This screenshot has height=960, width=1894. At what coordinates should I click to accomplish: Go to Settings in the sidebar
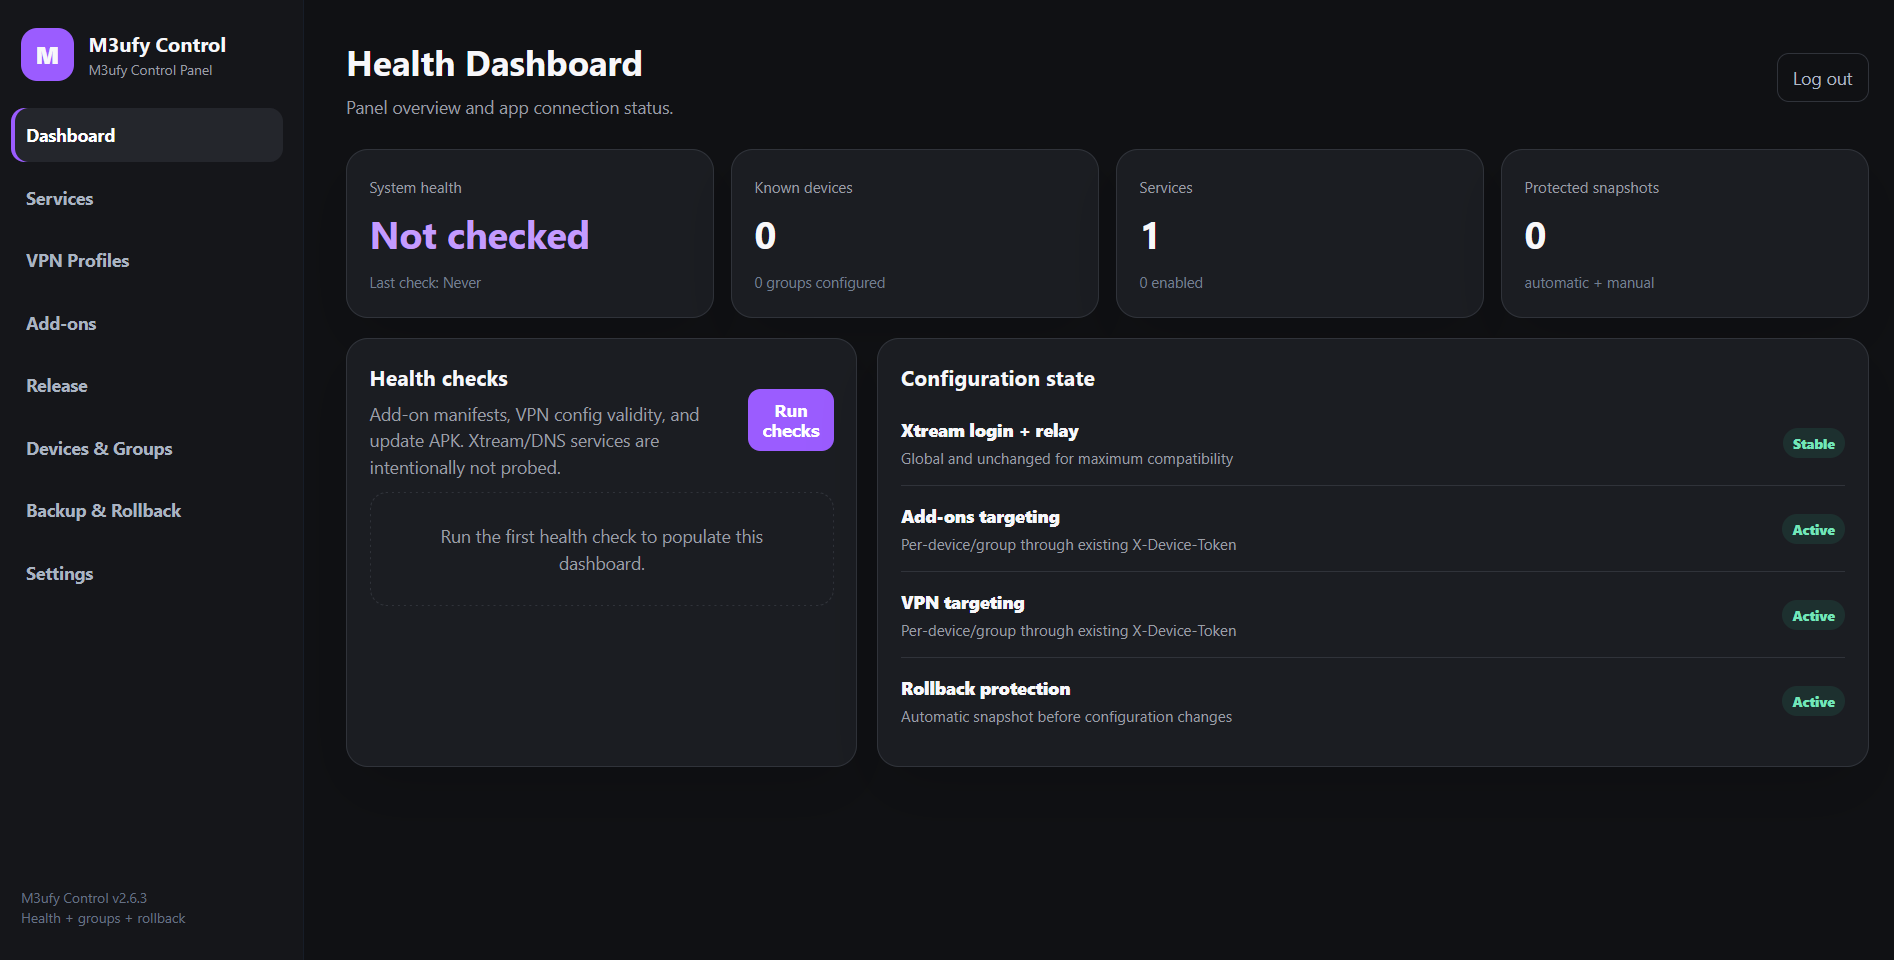point(147,573)
